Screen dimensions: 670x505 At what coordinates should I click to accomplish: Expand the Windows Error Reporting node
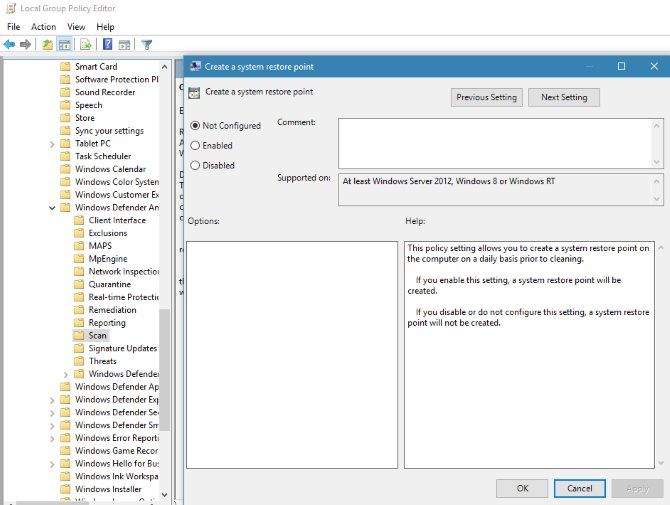pos(52,439)
